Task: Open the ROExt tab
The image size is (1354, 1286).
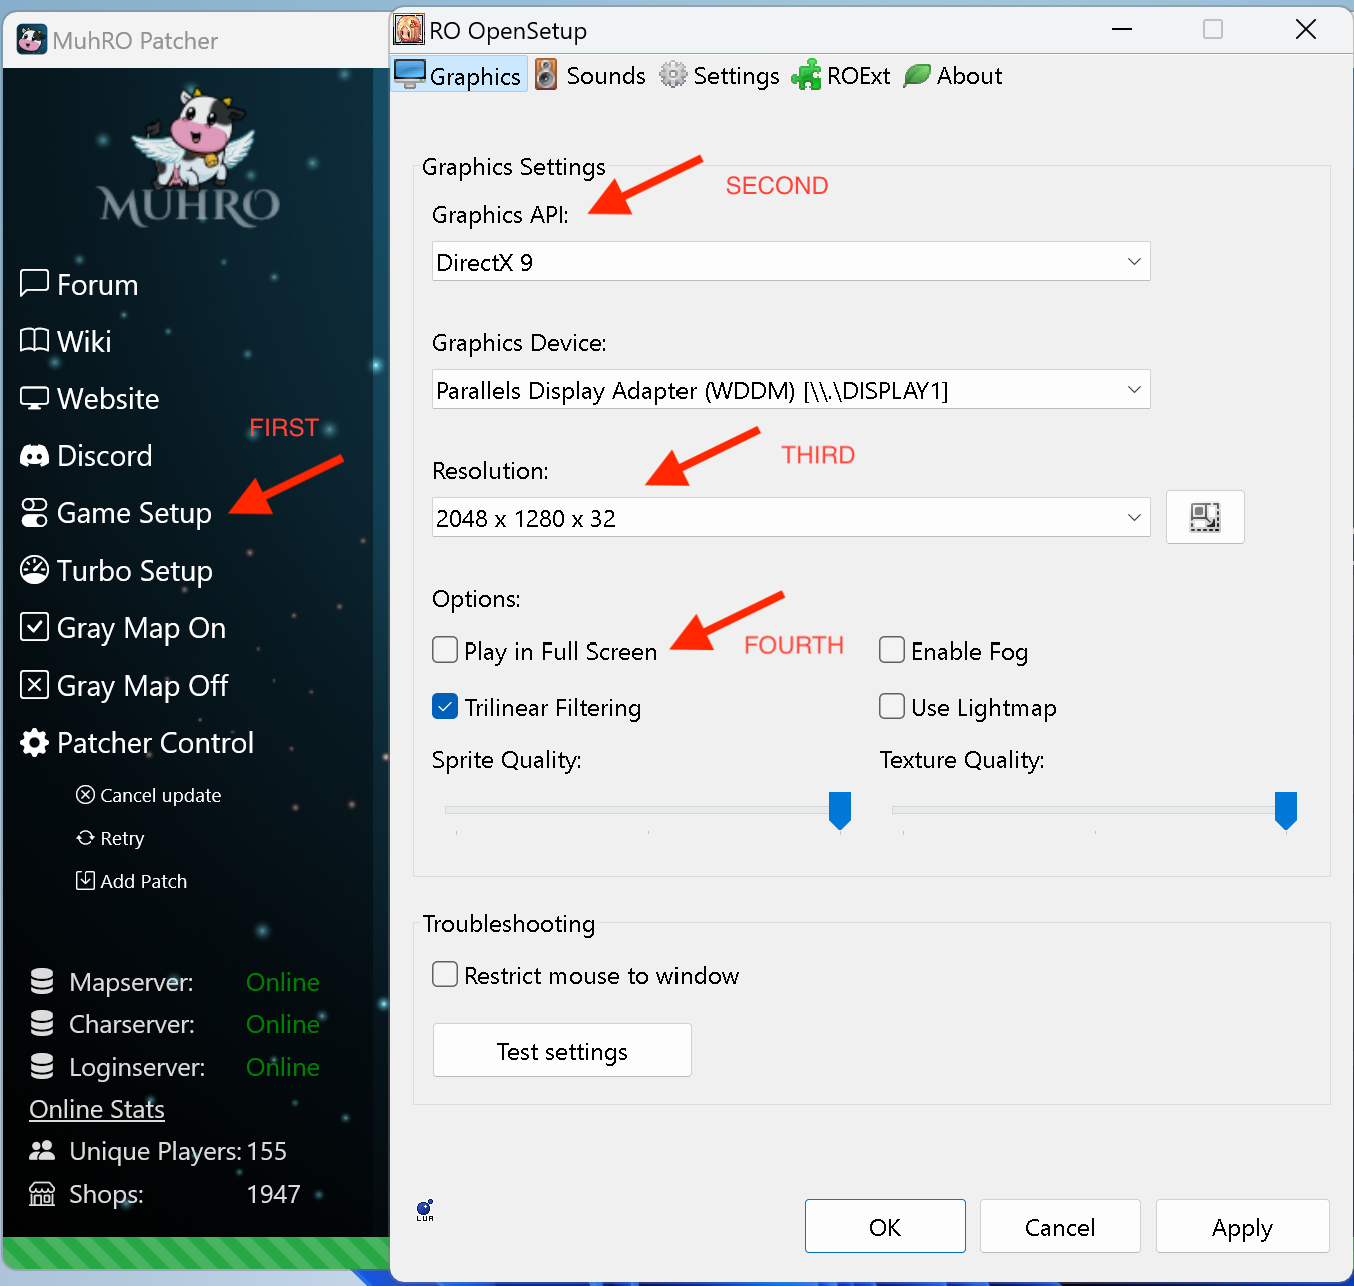Action: [841, 76]
